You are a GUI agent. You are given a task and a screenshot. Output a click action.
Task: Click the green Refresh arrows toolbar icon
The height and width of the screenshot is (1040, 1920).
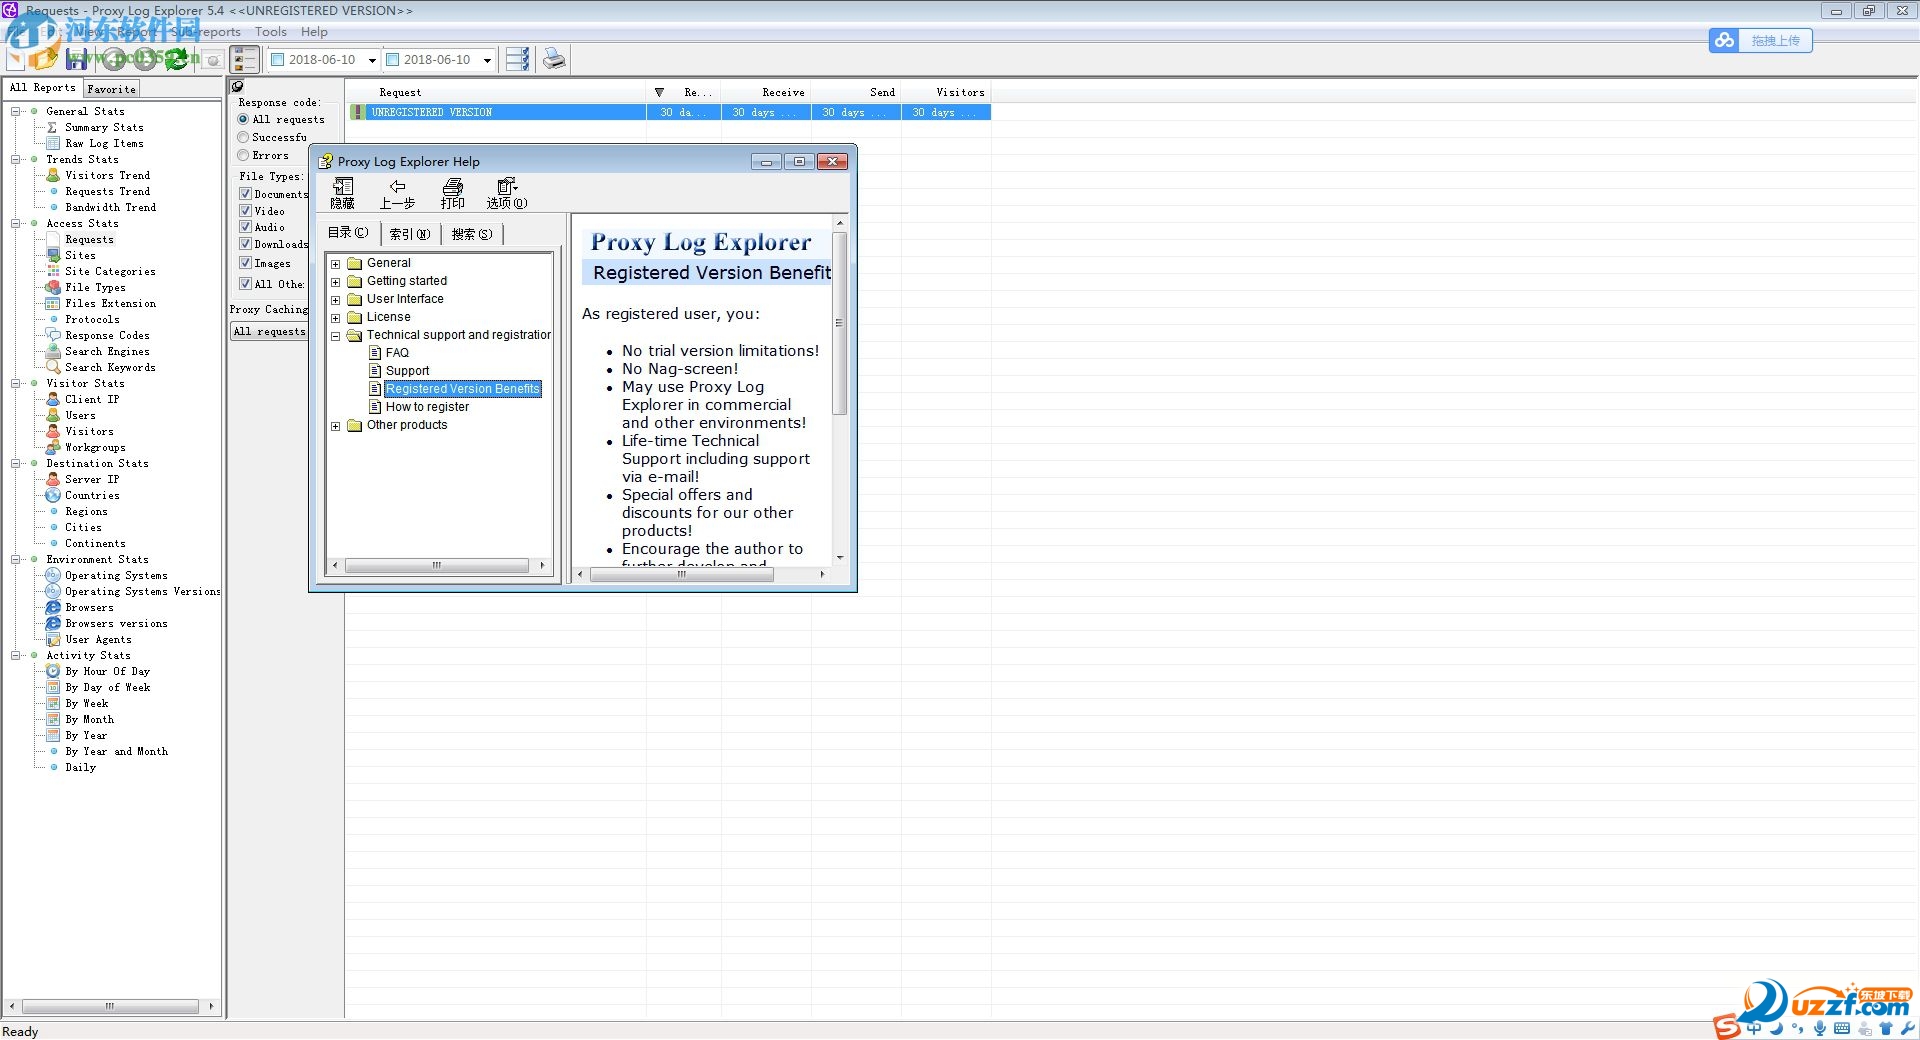point(177,59)
